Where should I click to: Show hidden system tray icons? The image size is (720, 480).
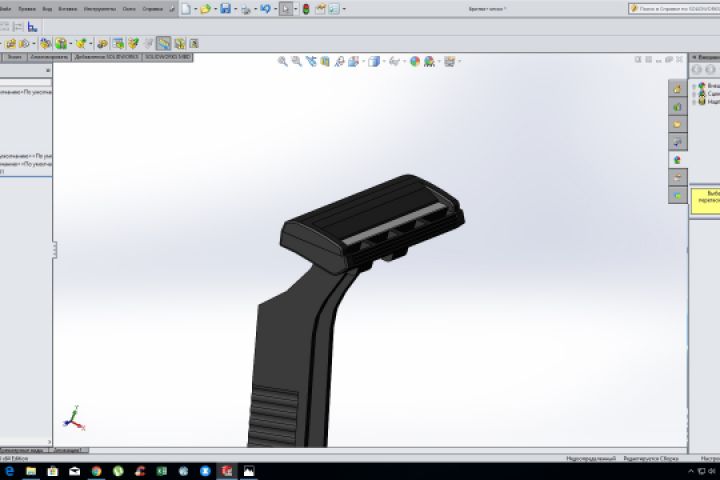click(691, 471)
